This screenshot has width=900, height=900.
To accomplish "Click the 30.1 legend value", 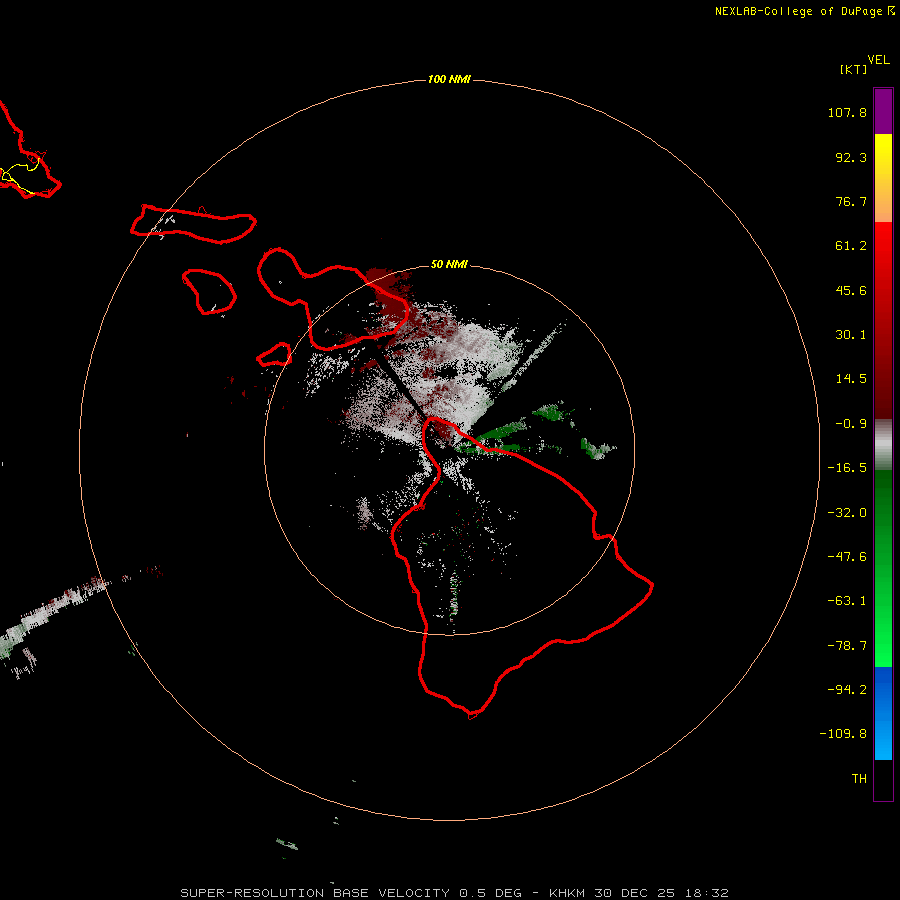I will click(851, 335).
